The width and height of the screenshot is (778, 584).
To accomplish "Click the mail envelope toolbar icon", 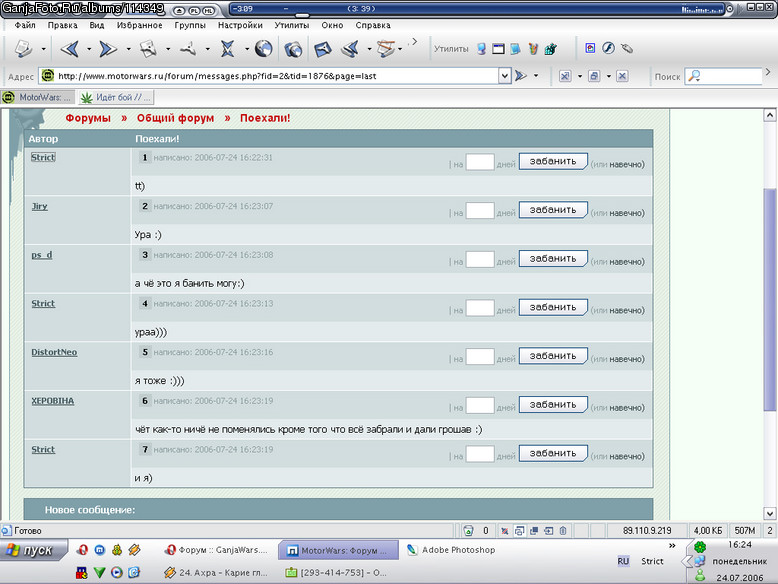I will pos(323,49).
